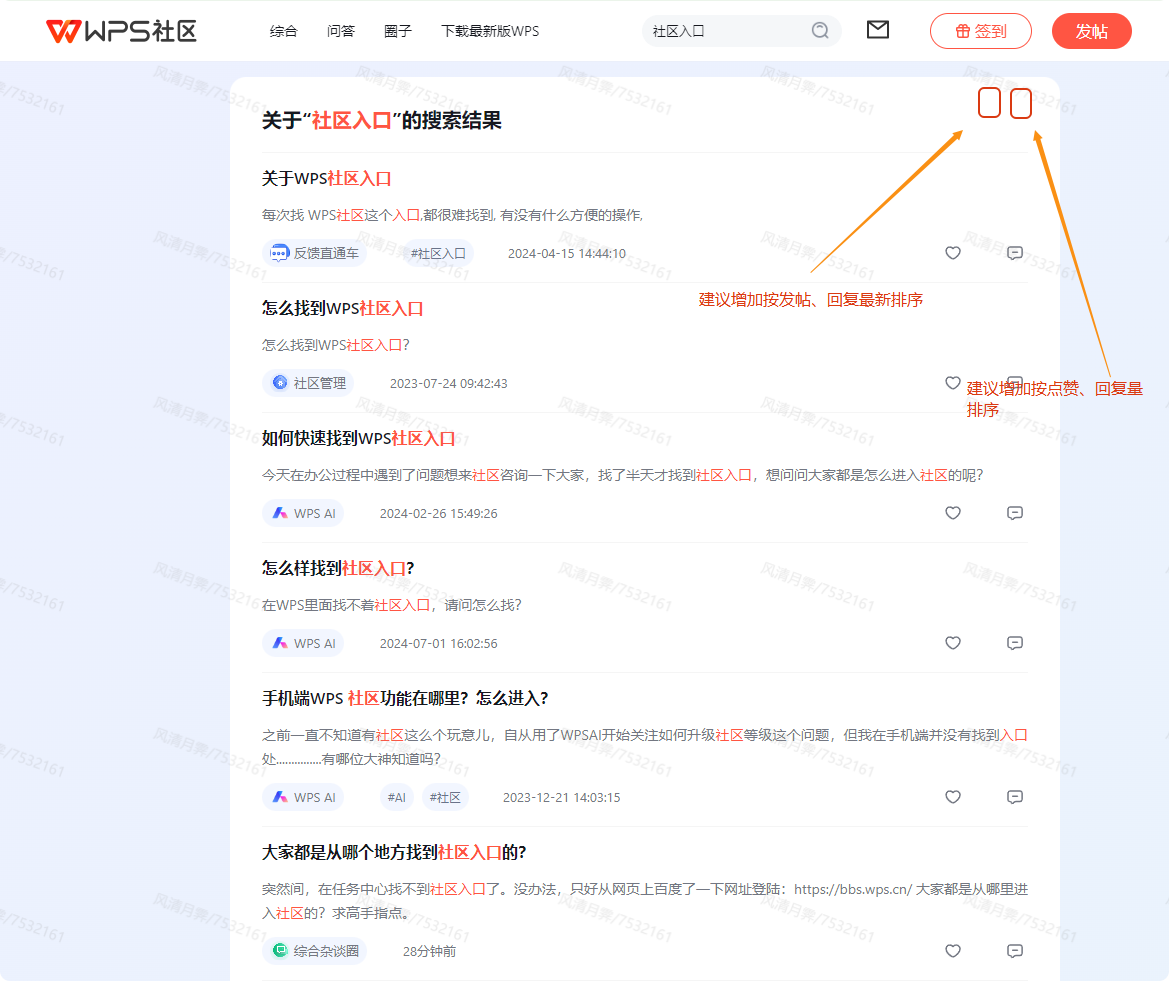Open the 综合杂谈圈 circle tag
This screenshot has width=1169, height=981.
click(315, 951)
